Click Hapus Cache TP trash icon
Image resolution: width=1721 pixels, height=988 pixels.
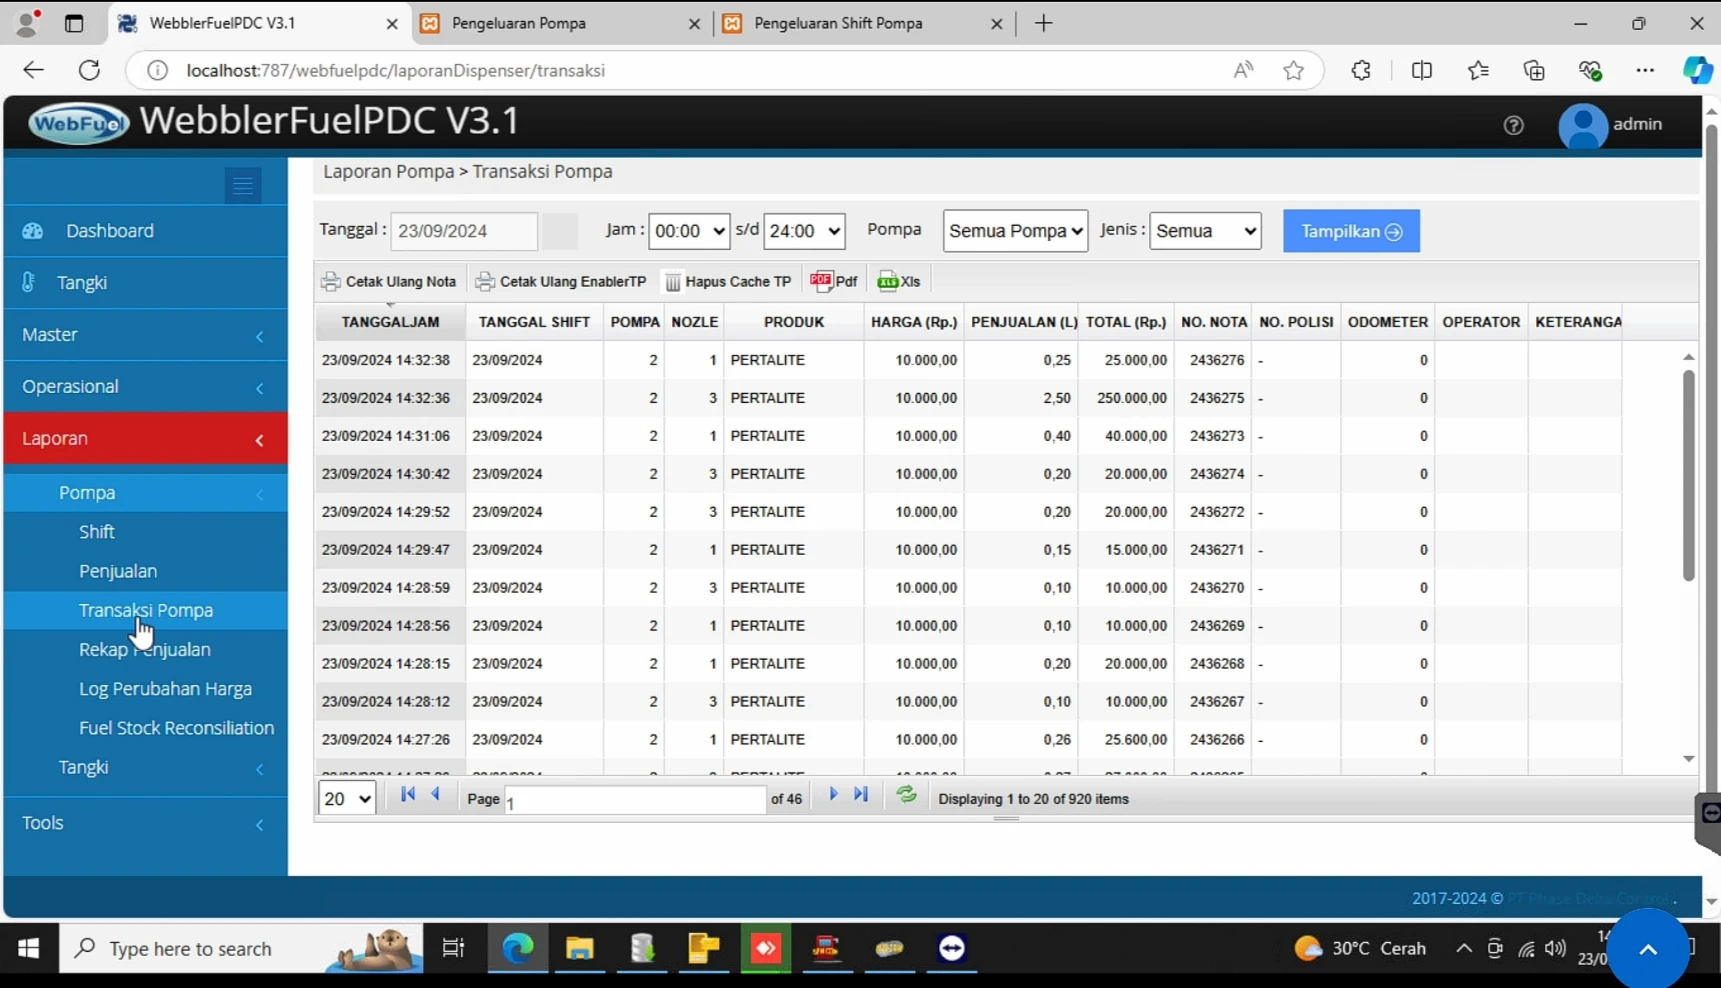673,282
